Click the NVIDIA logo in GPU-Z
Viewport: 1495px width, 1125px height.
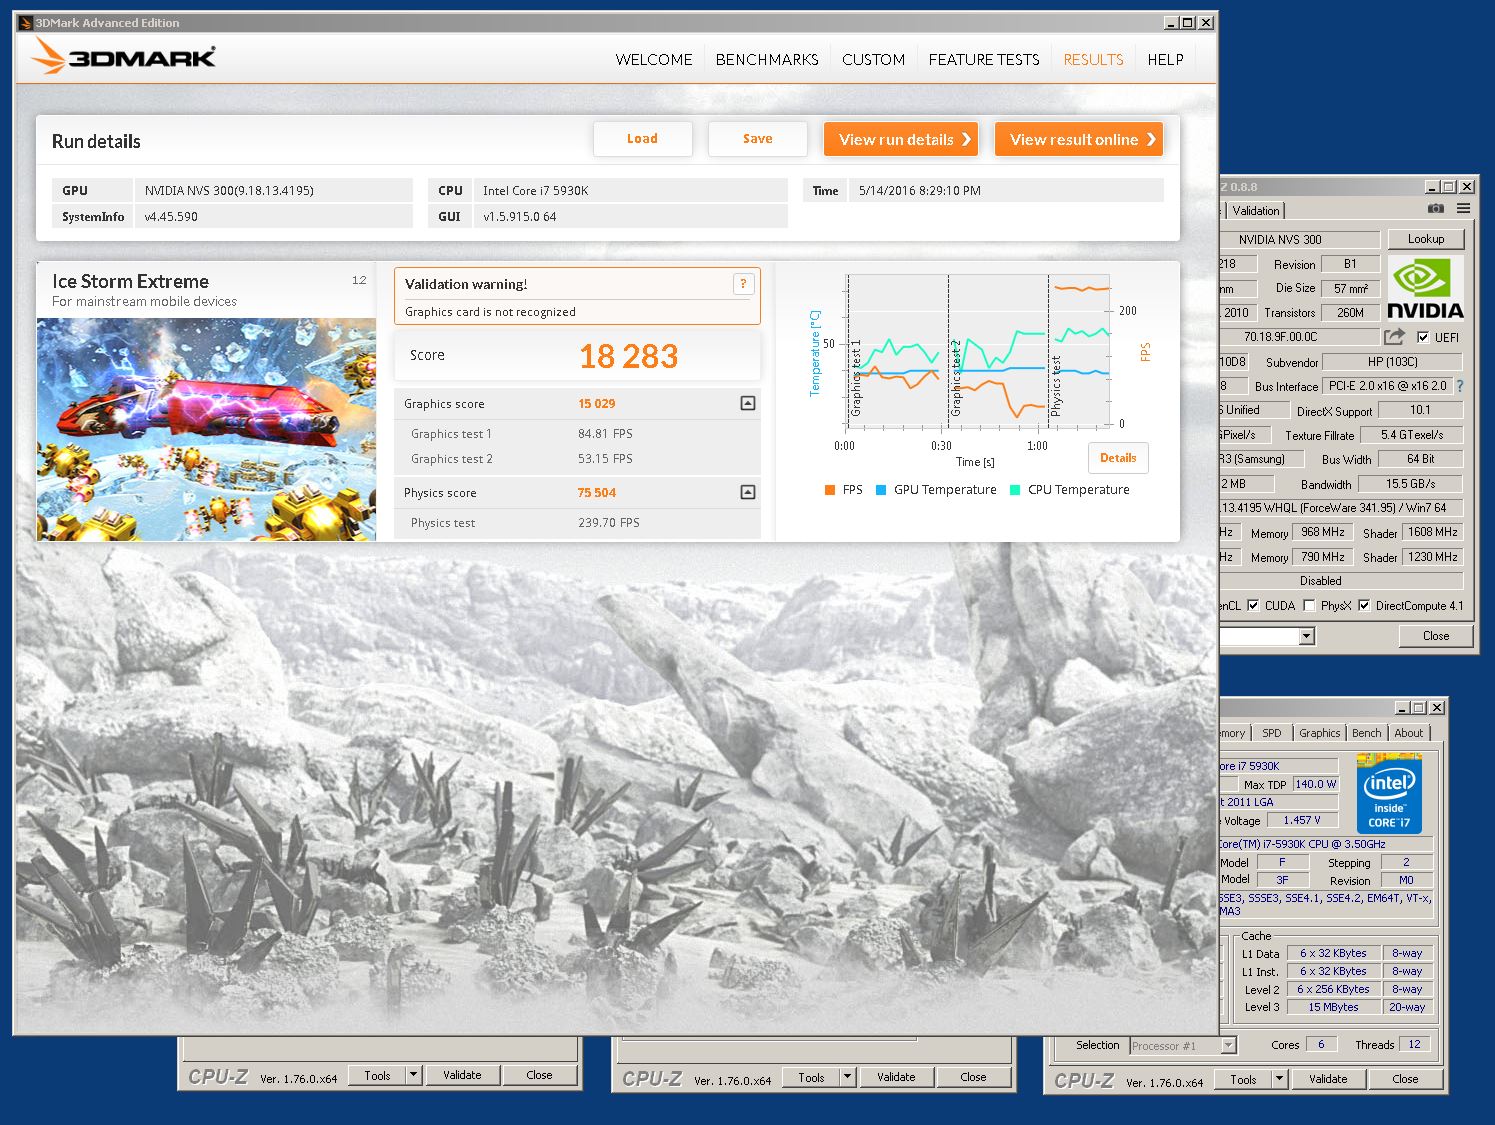coord(1425,289)
